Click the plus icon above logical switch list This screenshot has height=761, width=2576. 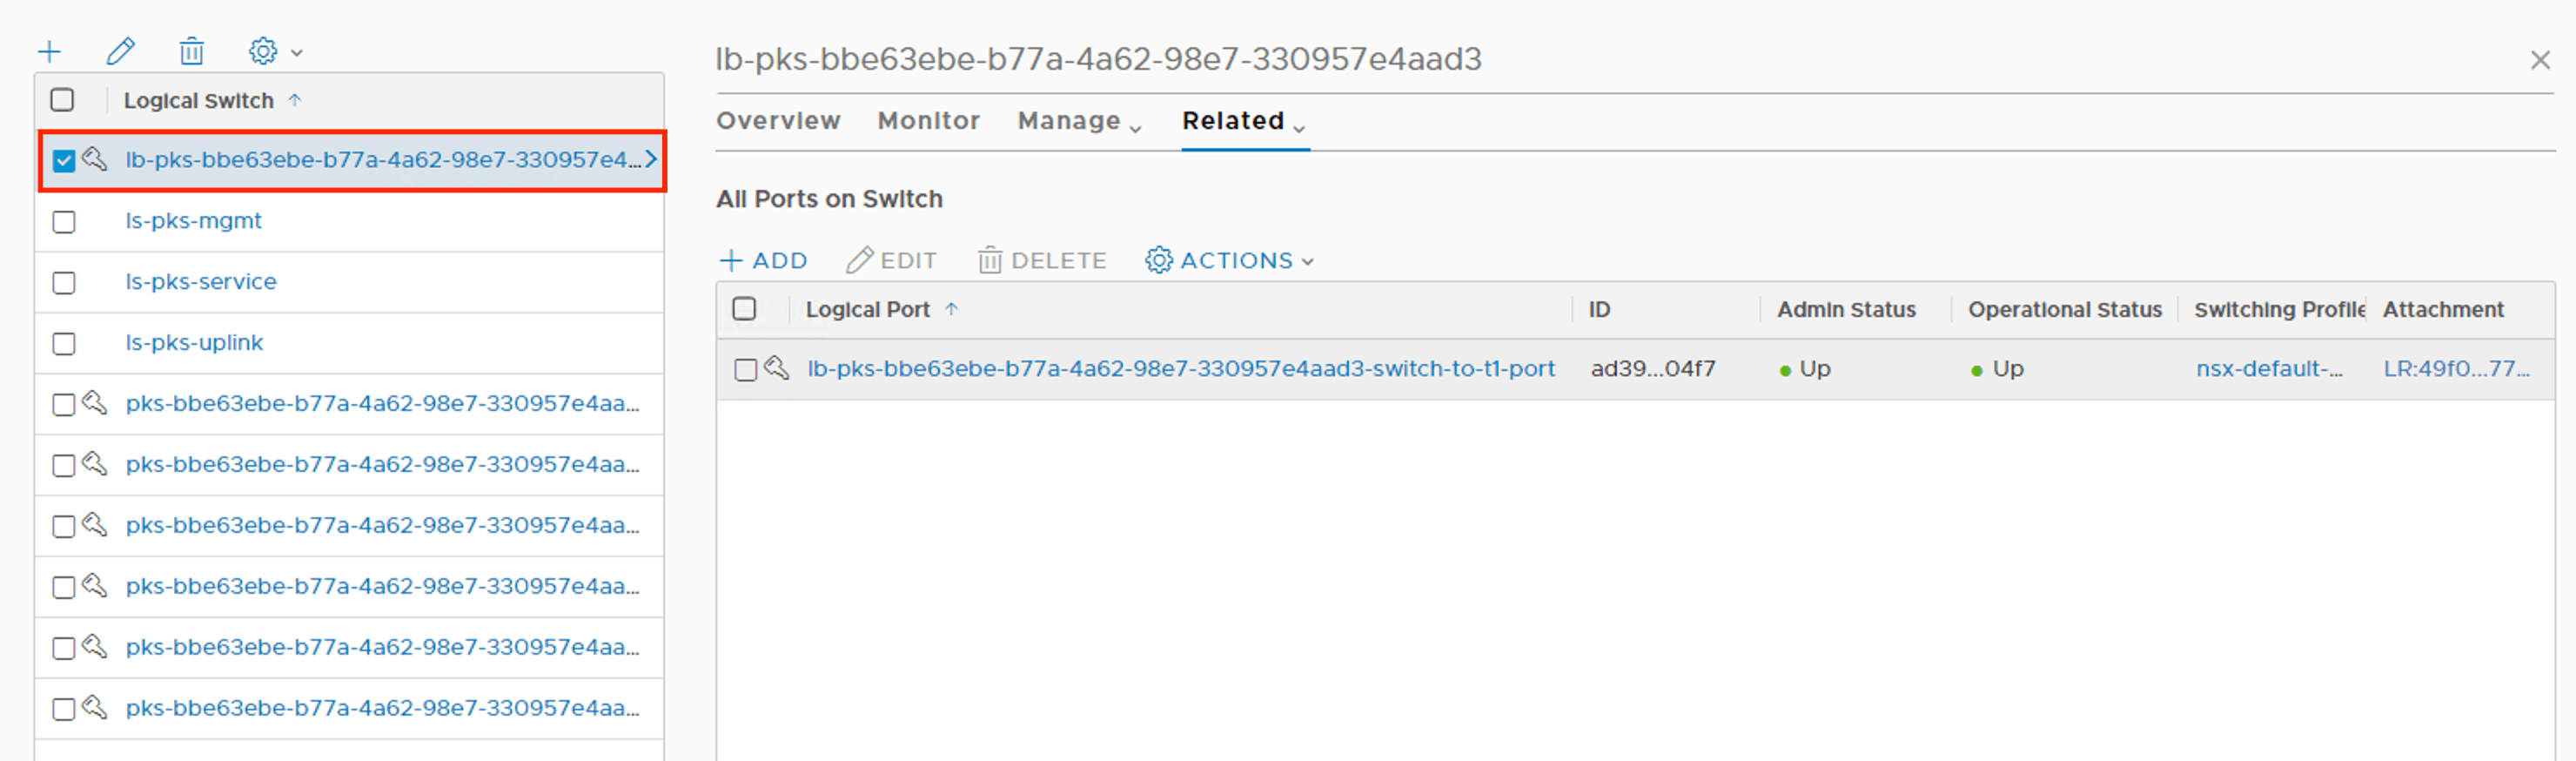(x=49, y=51)
